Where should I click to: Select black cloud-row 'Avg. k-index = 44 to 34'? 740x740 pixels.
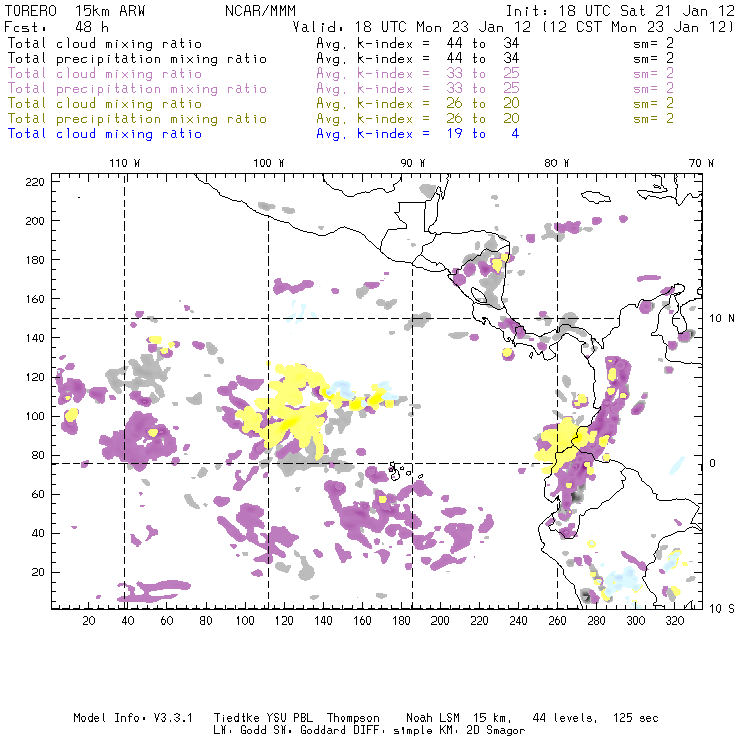418,43
